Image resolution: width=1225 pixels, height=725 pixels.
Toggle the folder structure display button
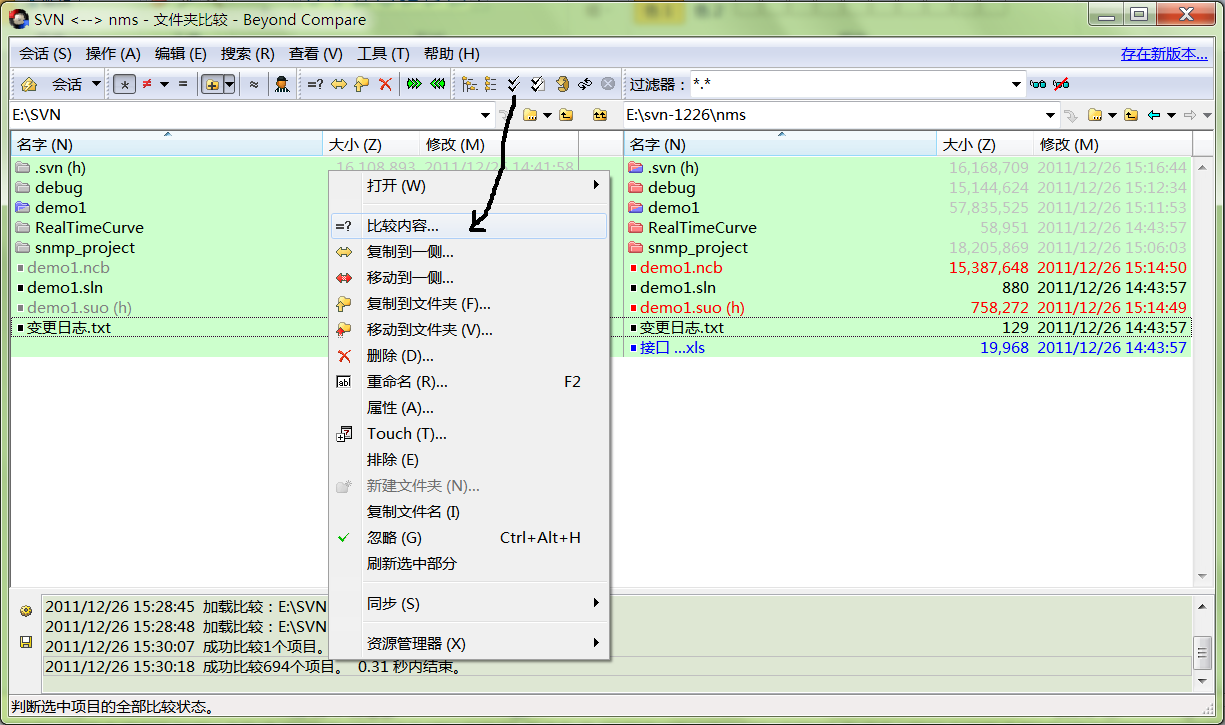(211, 84)
